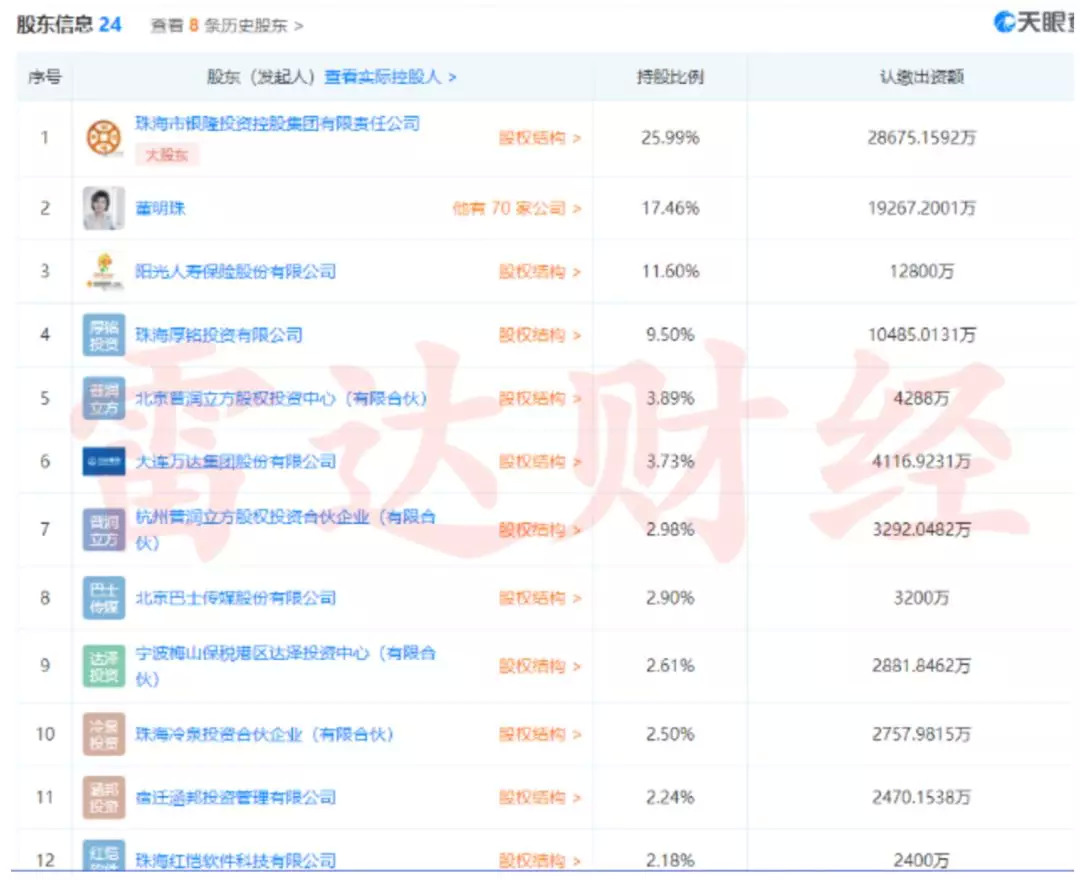Click the 珠海市银隆投资控股集团 company logo icon

pyautogui.click(x=103, y=138)
